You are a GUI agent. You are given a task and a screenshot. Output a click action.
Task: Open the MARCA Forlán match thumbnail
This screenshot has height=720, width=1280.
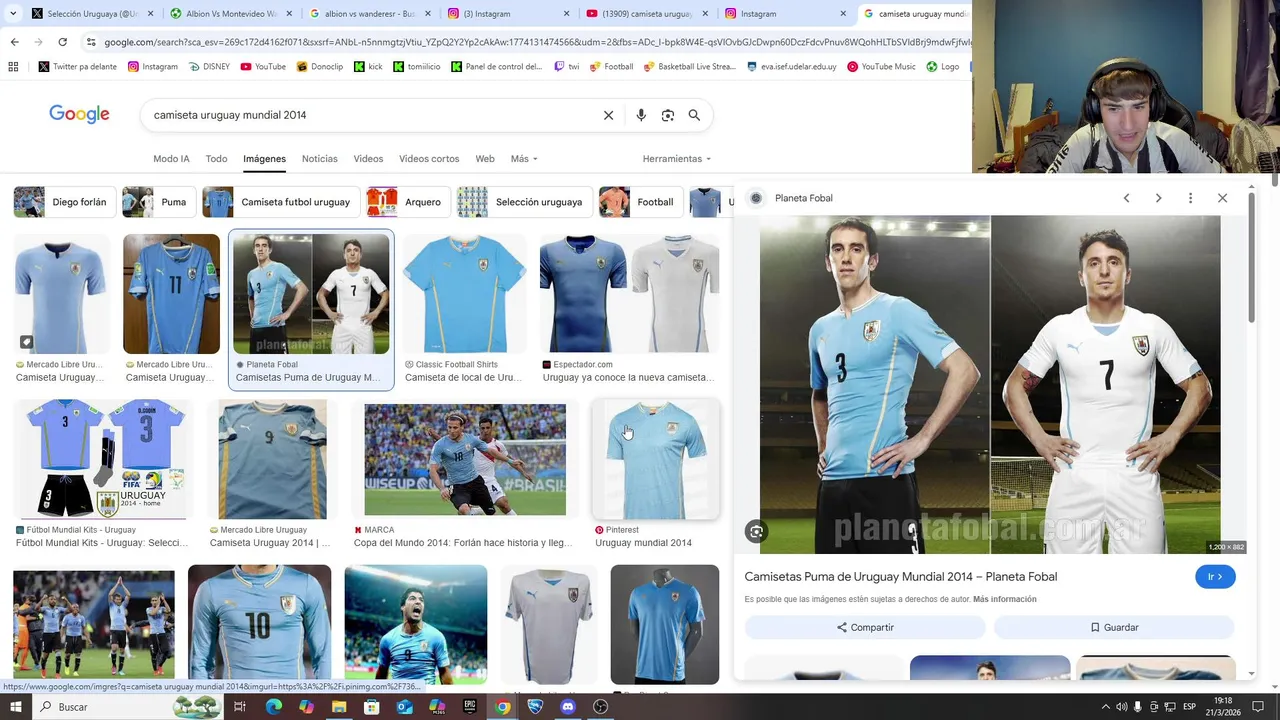[465, 460]
